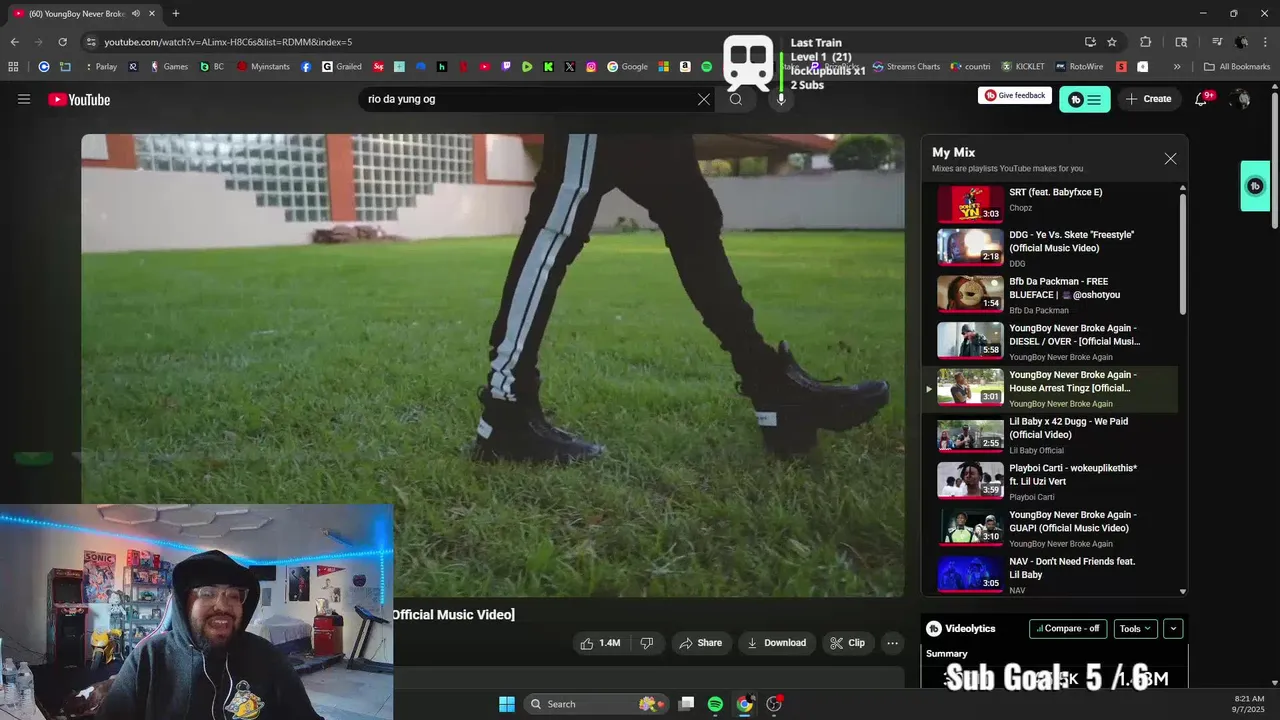The width and height of the screenshot is (1280, 720).
Task: Reload the page in Chrome
Action: click(x=62, y=42)
